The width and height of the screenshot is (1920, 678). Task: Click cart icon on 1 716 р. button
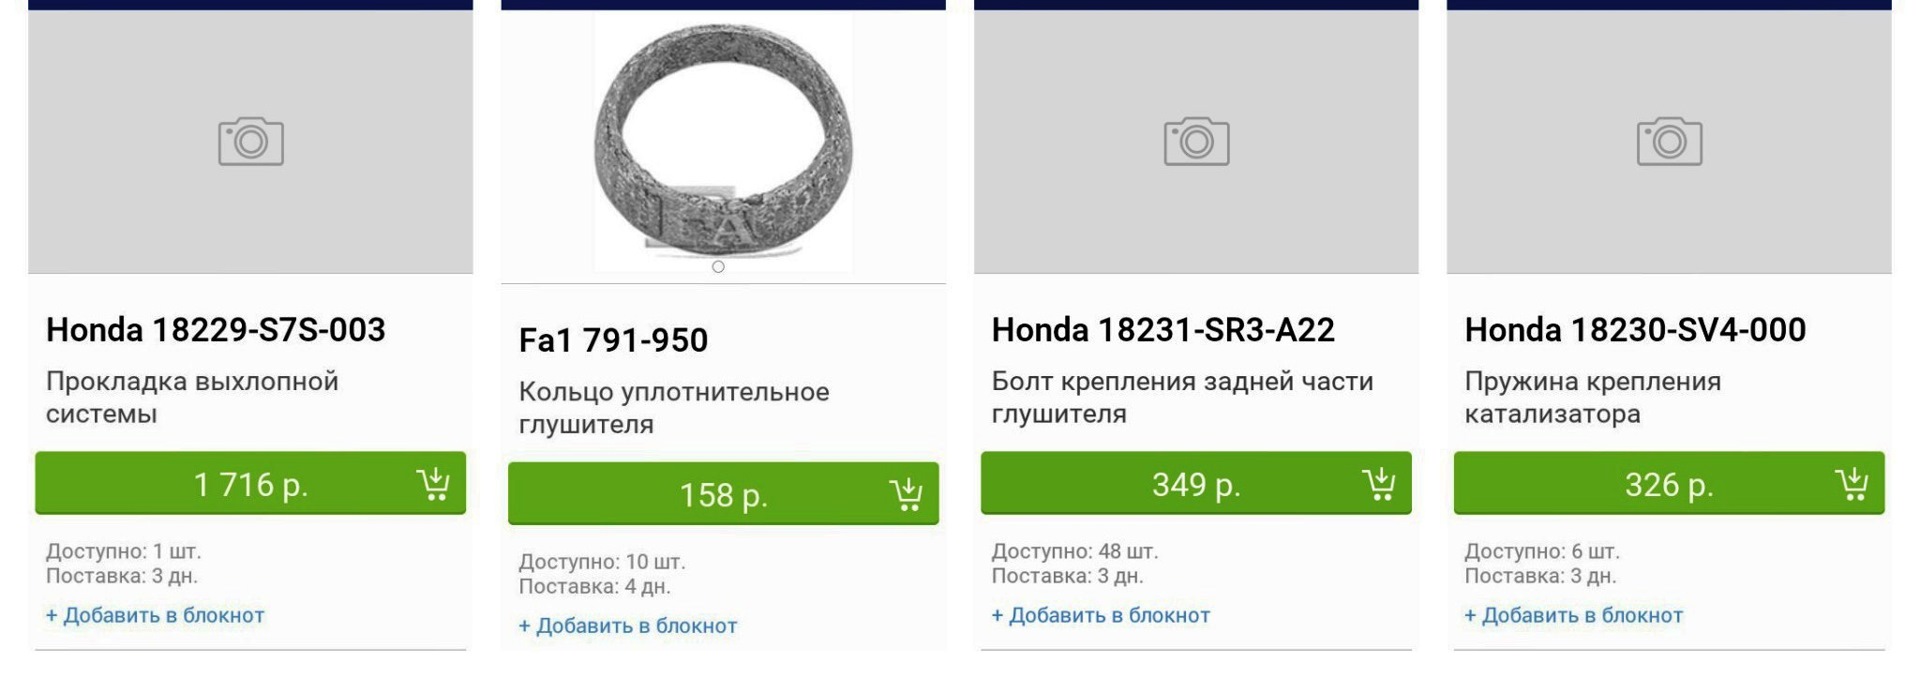(433, 484)
